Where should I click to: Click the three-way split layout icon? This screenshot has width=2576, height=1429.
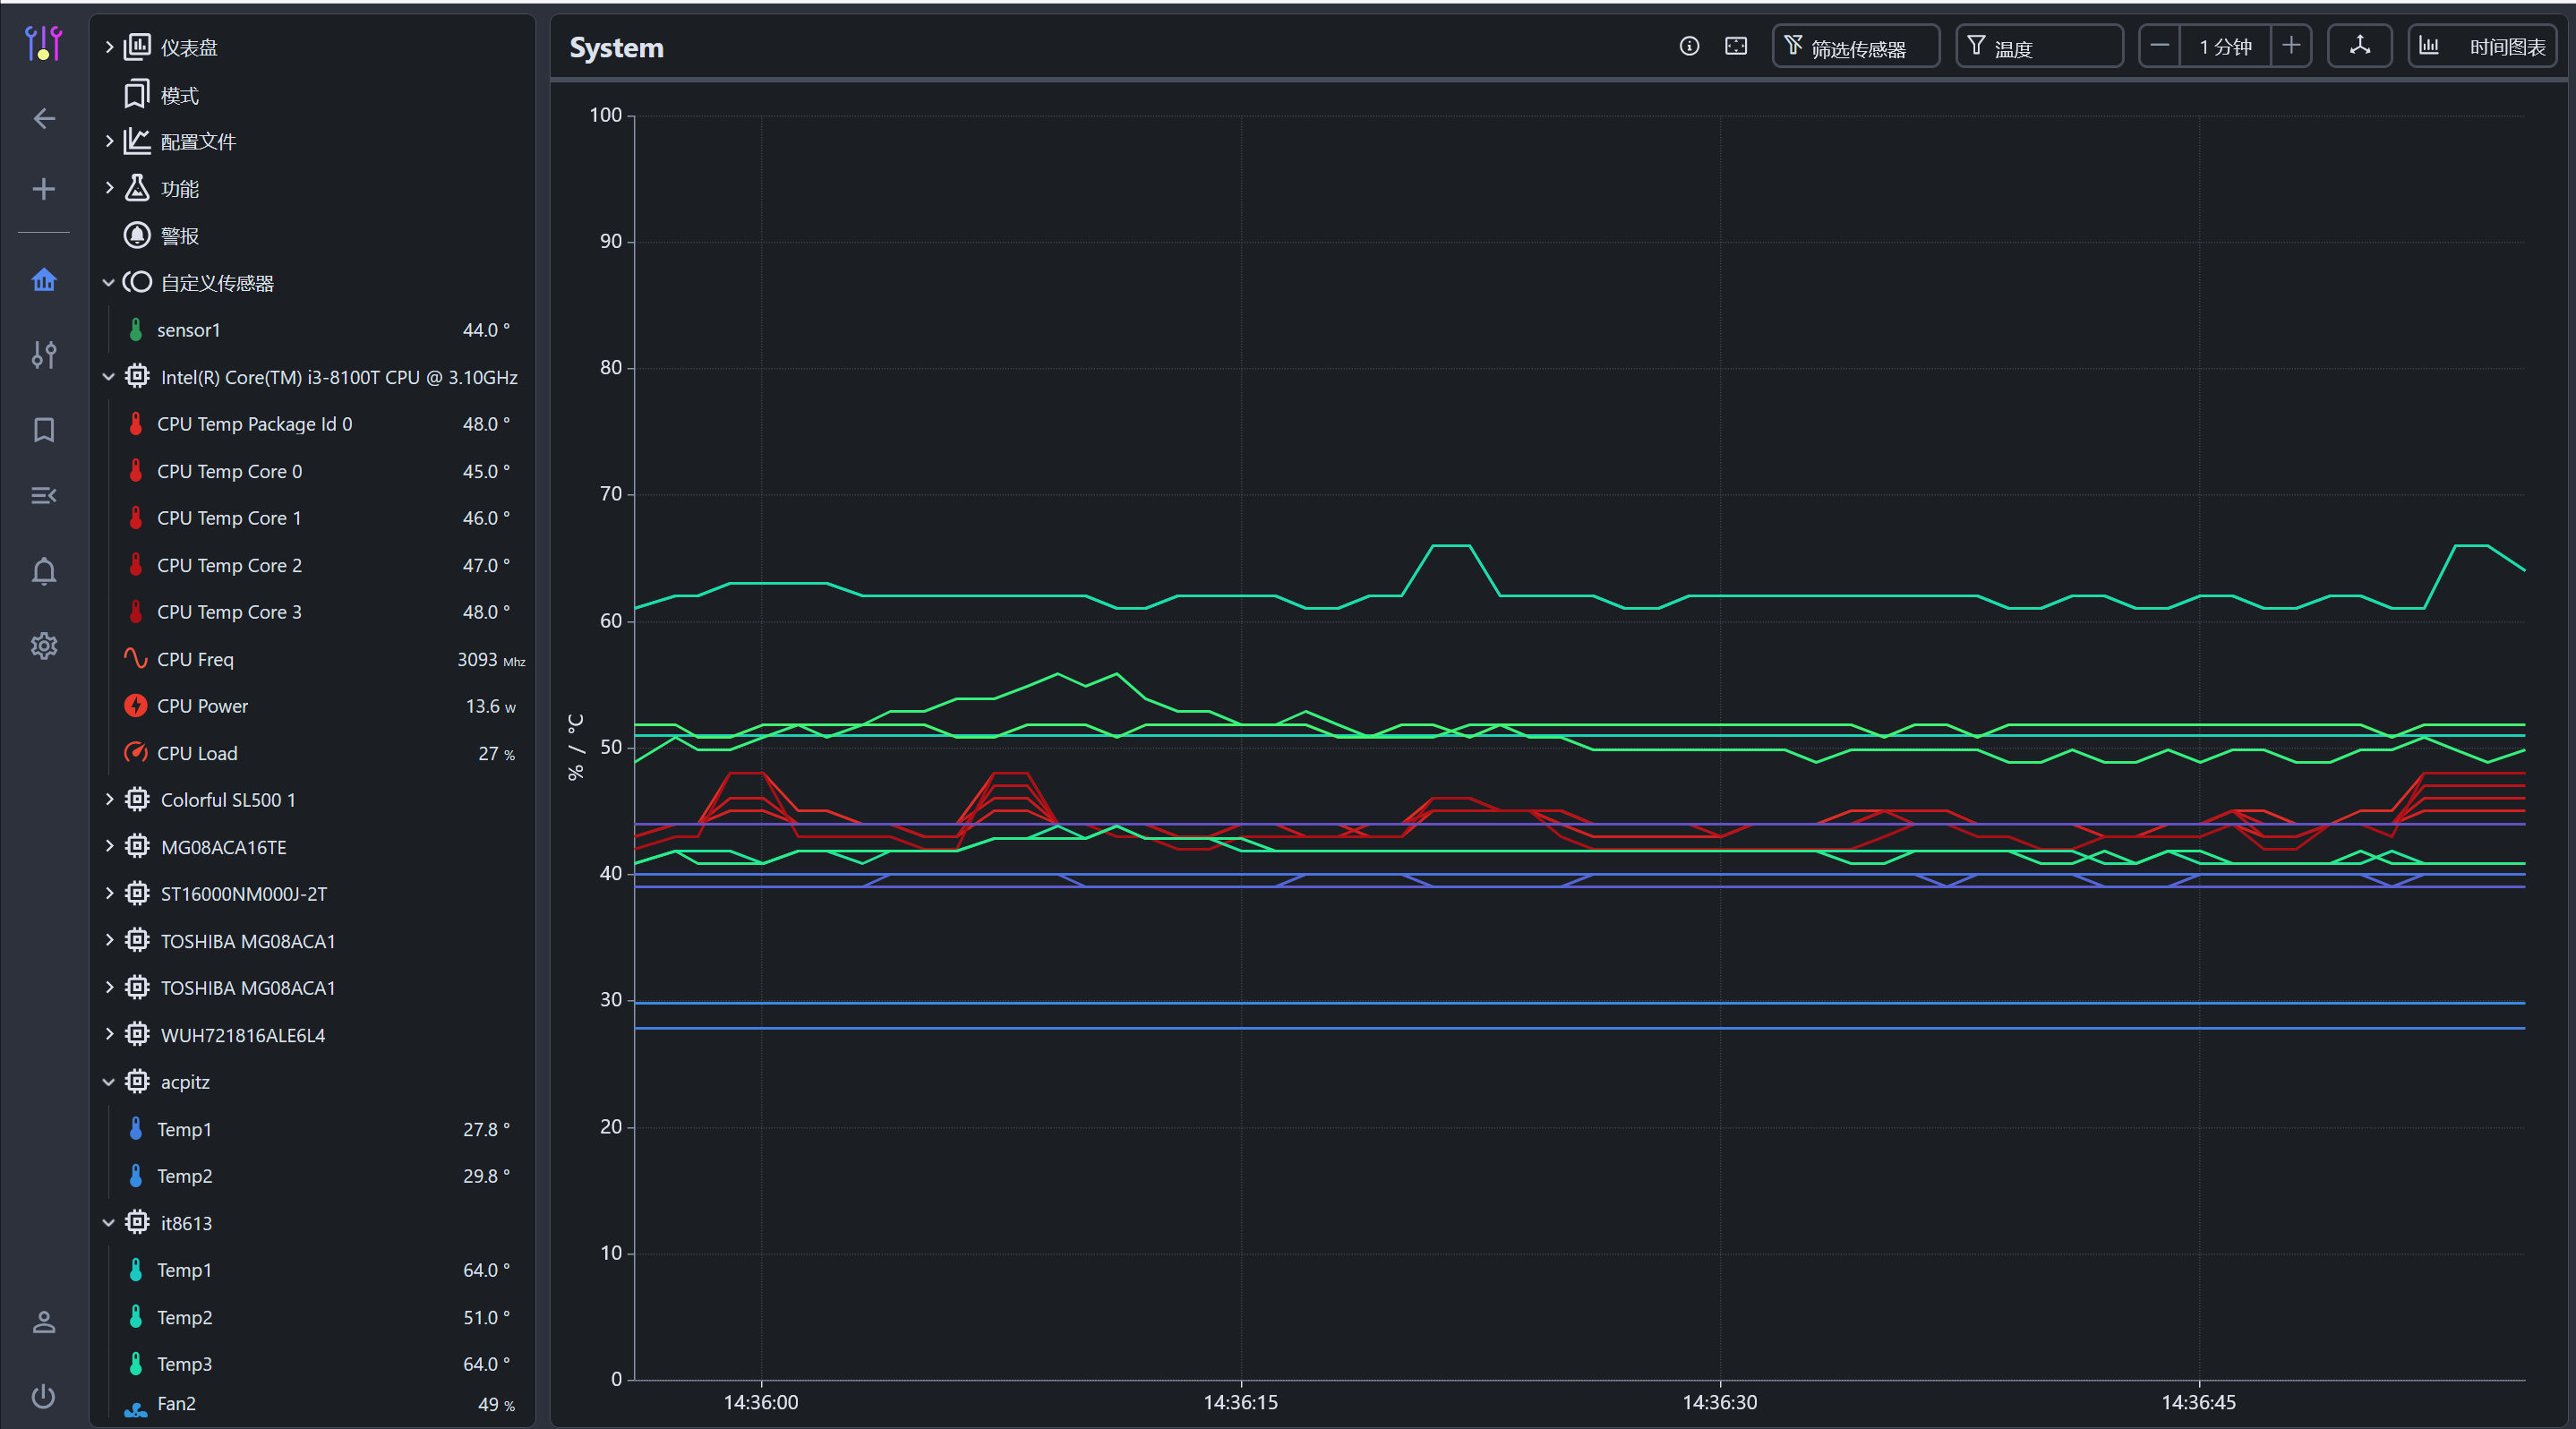click(x=2360, y=46)
